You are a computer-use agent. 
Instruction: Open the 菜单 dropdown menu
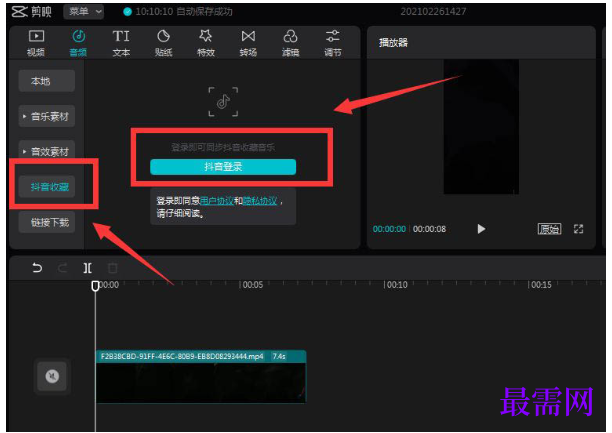point(84,12)
